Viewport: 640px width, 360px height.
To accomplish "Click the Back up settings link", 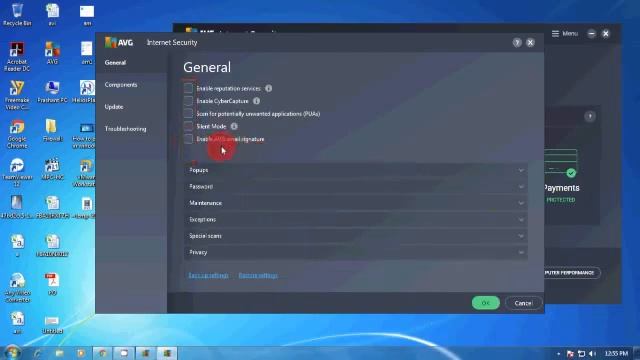I will 208,276.
